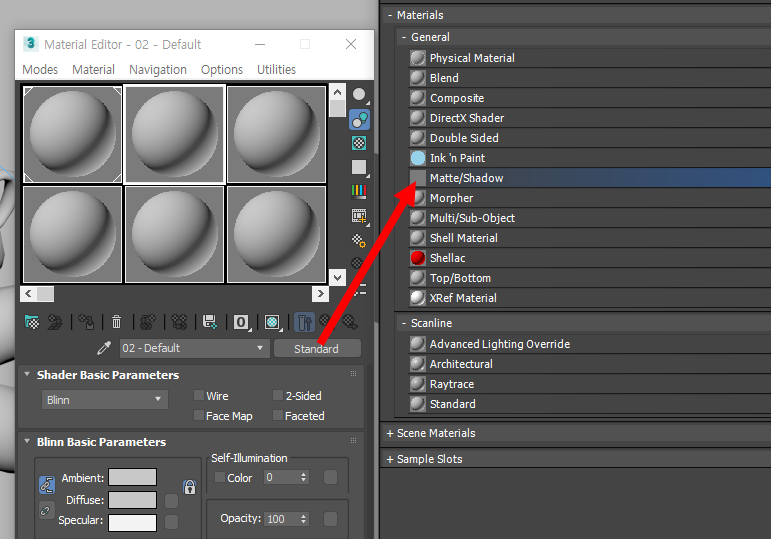Click the Specular map button square

coord(171,522)
